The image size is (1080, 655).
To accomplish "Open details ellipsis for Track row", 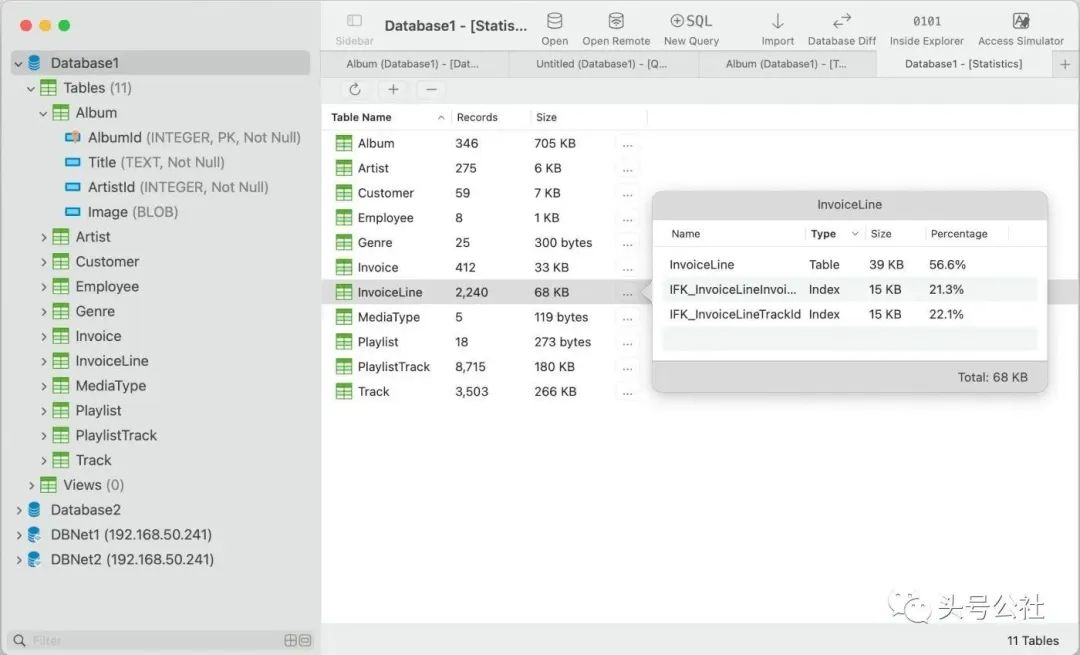I will [x=627, y=392].
